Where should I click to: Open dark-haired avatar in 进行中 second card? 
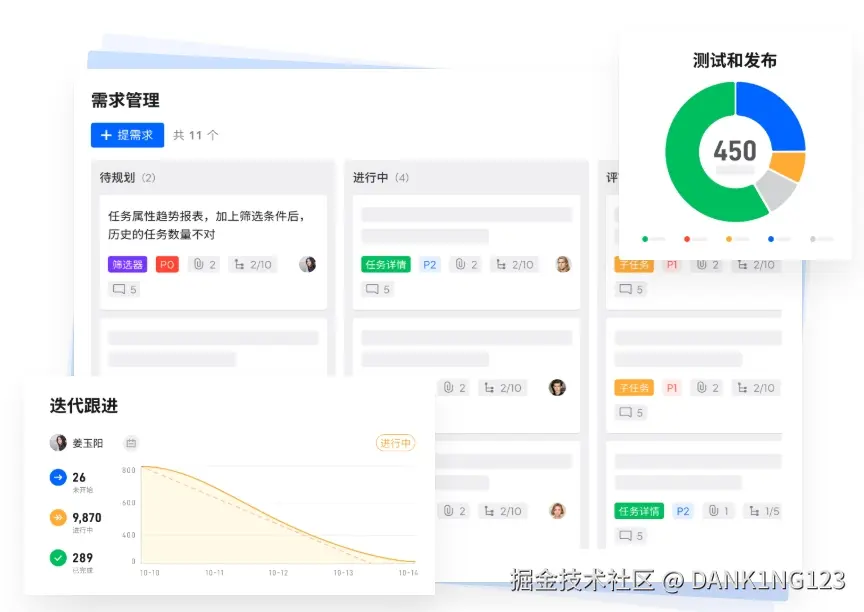557,388
